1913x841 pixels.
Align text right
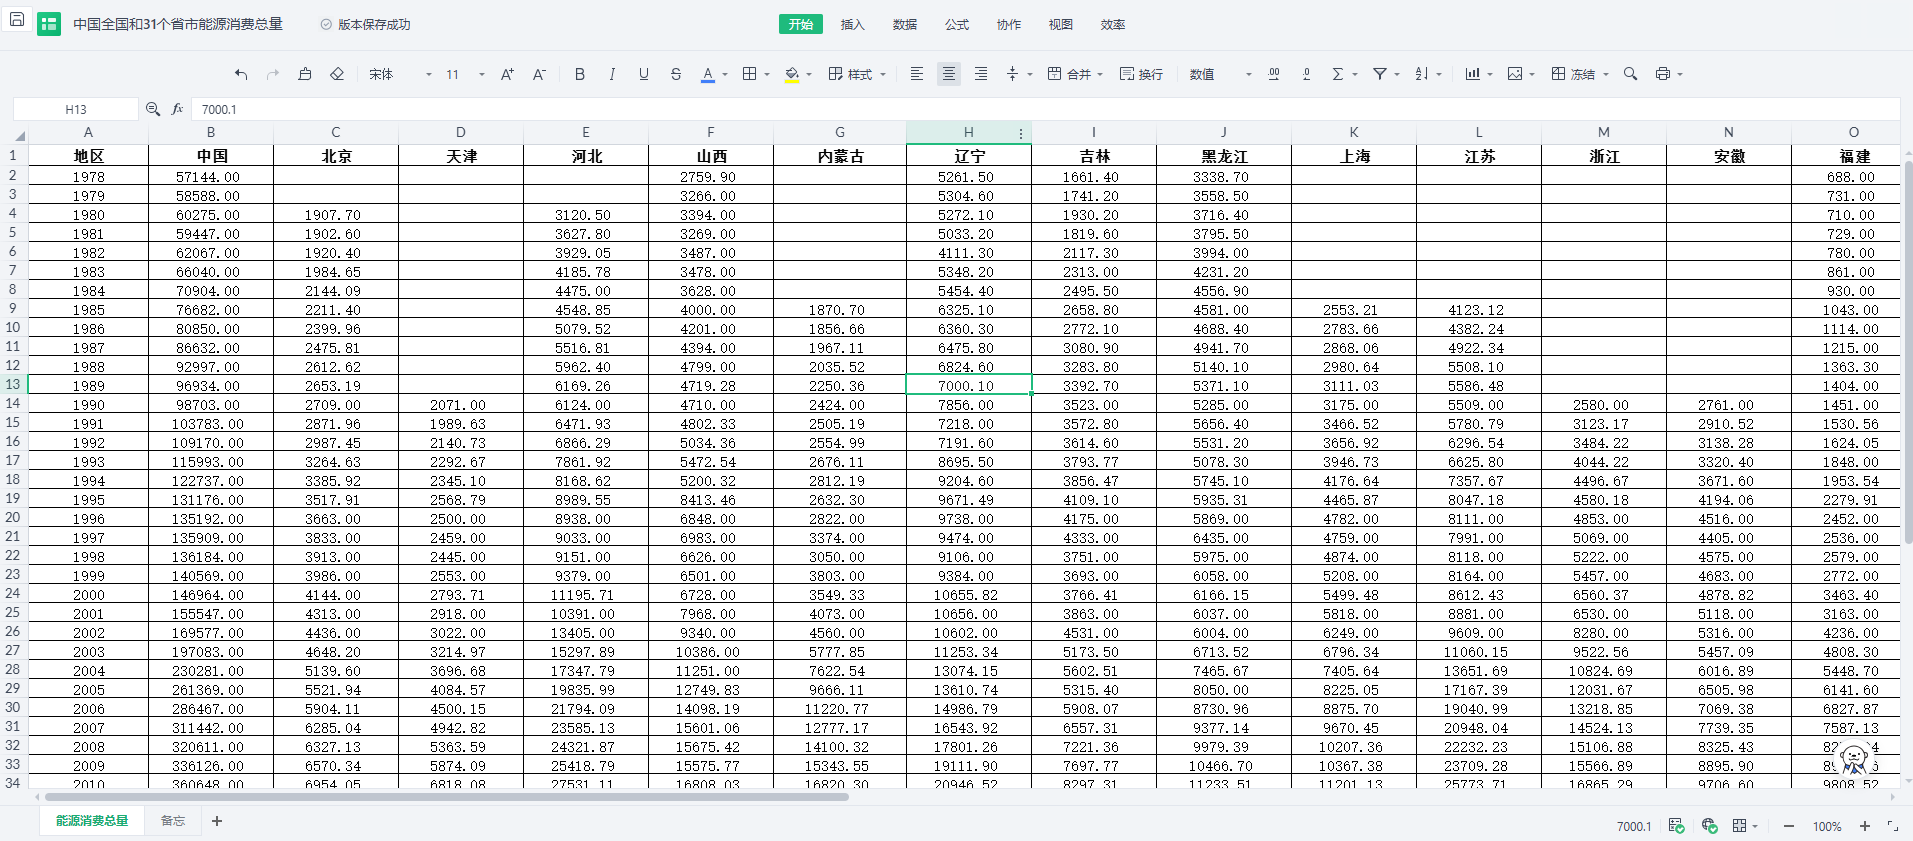981,74
